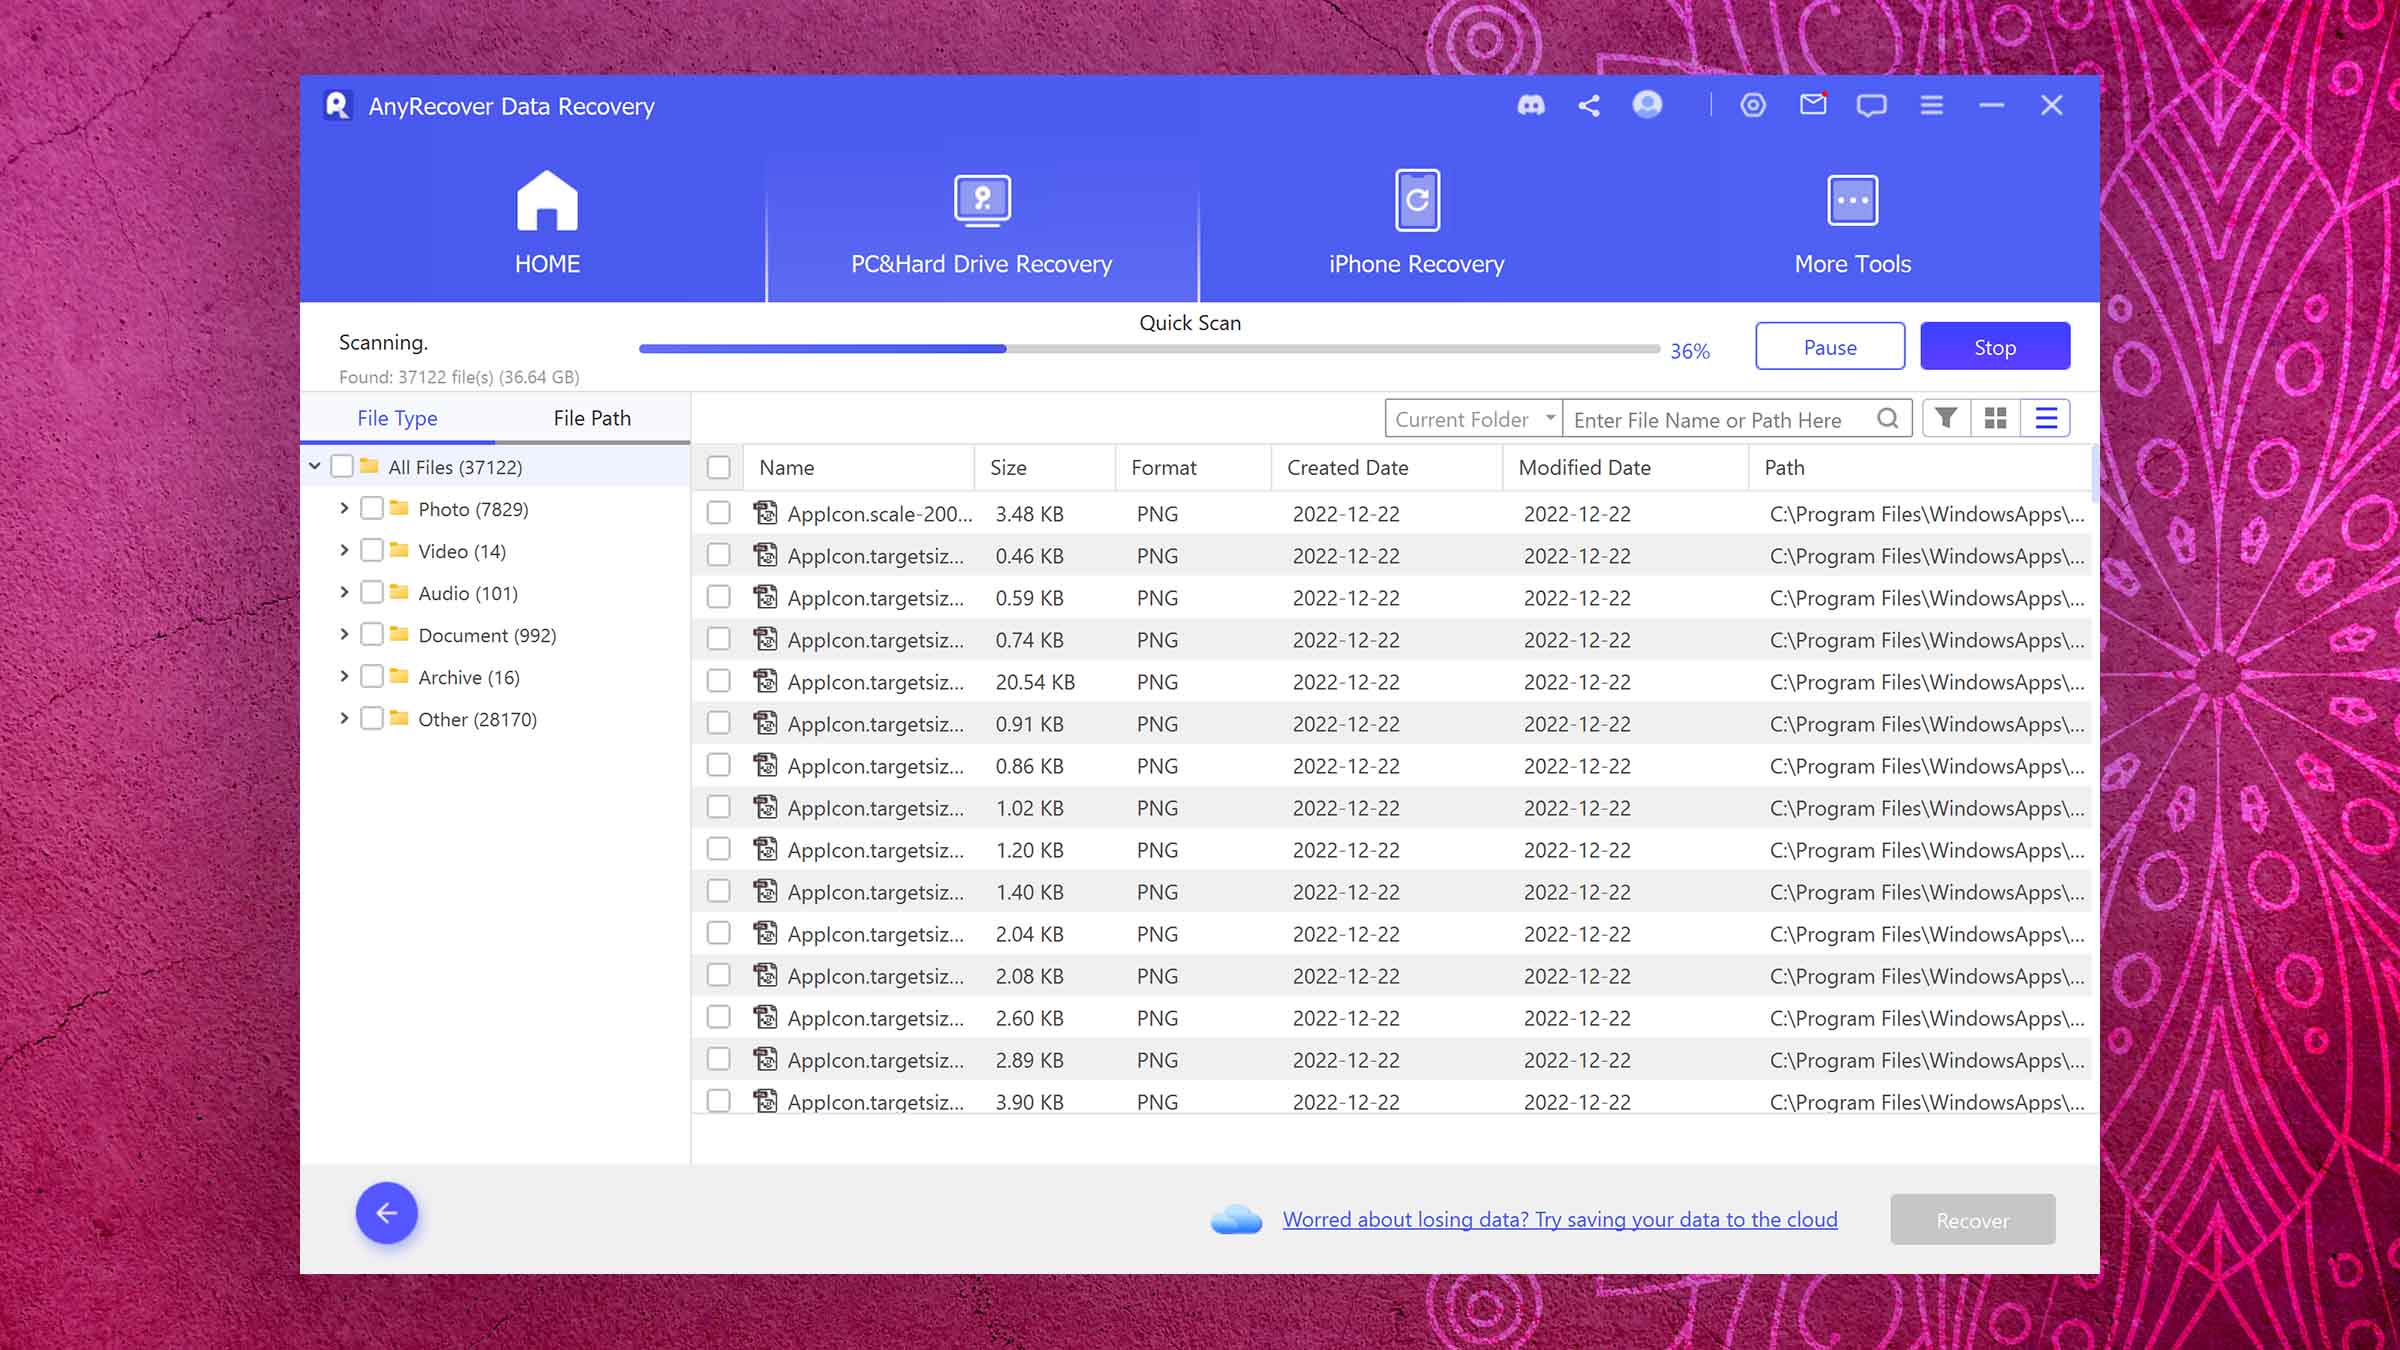Expand the Photo category

coord(344,508)
